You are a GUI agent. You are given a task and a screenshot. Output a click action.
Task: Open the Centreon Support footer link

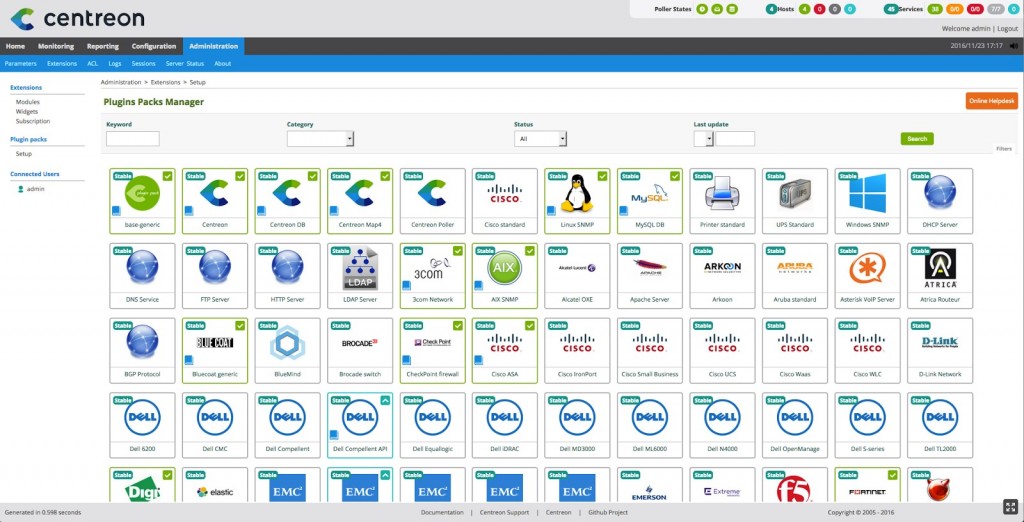504,512
